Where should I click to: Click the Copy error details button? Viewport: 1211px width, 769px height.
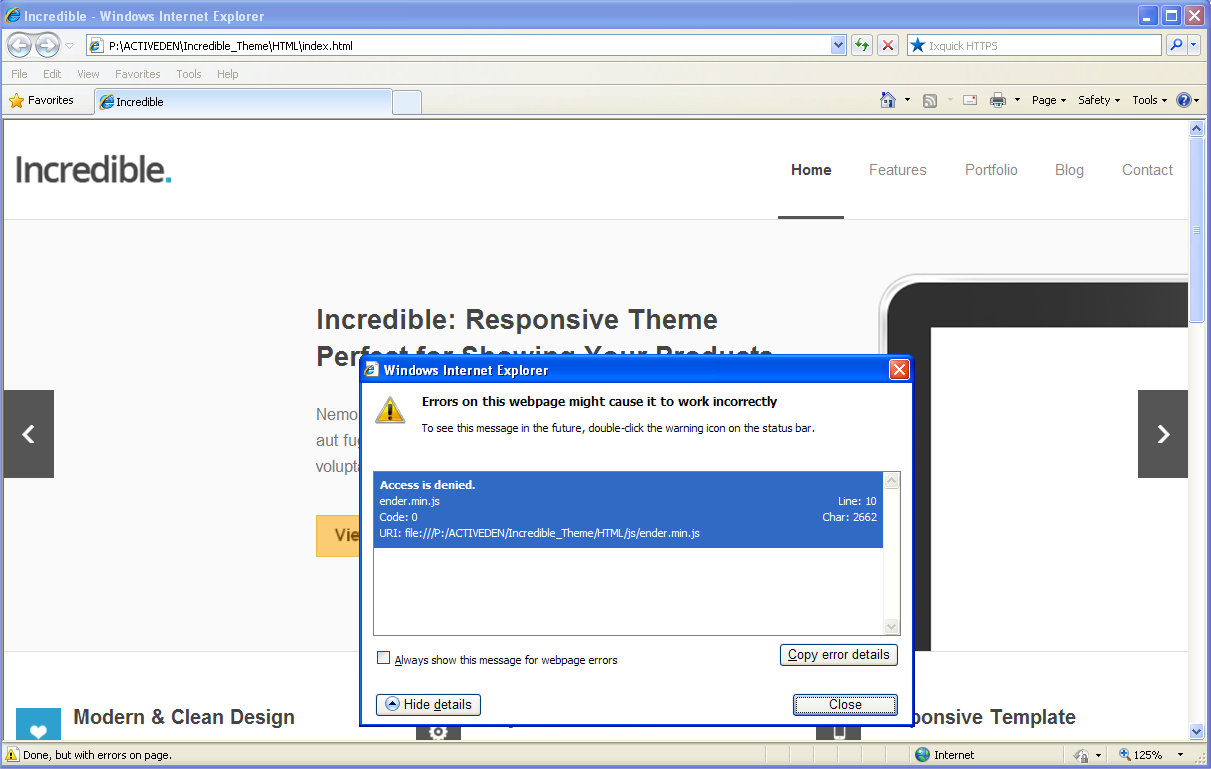pyautogui.click(x=838, y=655)
